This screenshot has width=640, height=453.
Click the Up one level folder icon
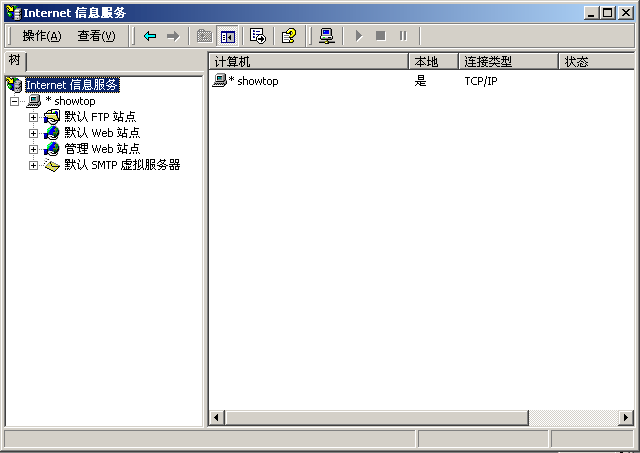click(x=204, y=36)
